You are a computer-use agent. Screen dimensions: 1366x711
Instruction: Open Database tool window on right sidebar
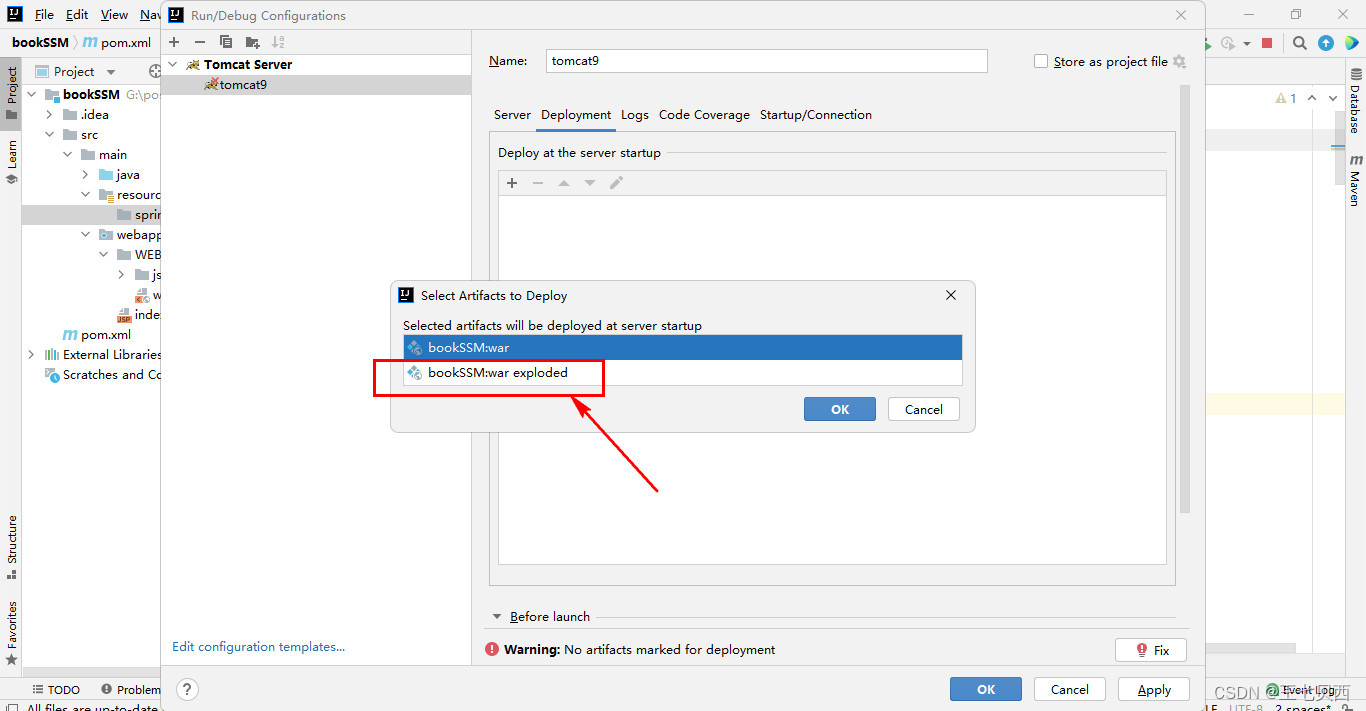click(1355, 103)
